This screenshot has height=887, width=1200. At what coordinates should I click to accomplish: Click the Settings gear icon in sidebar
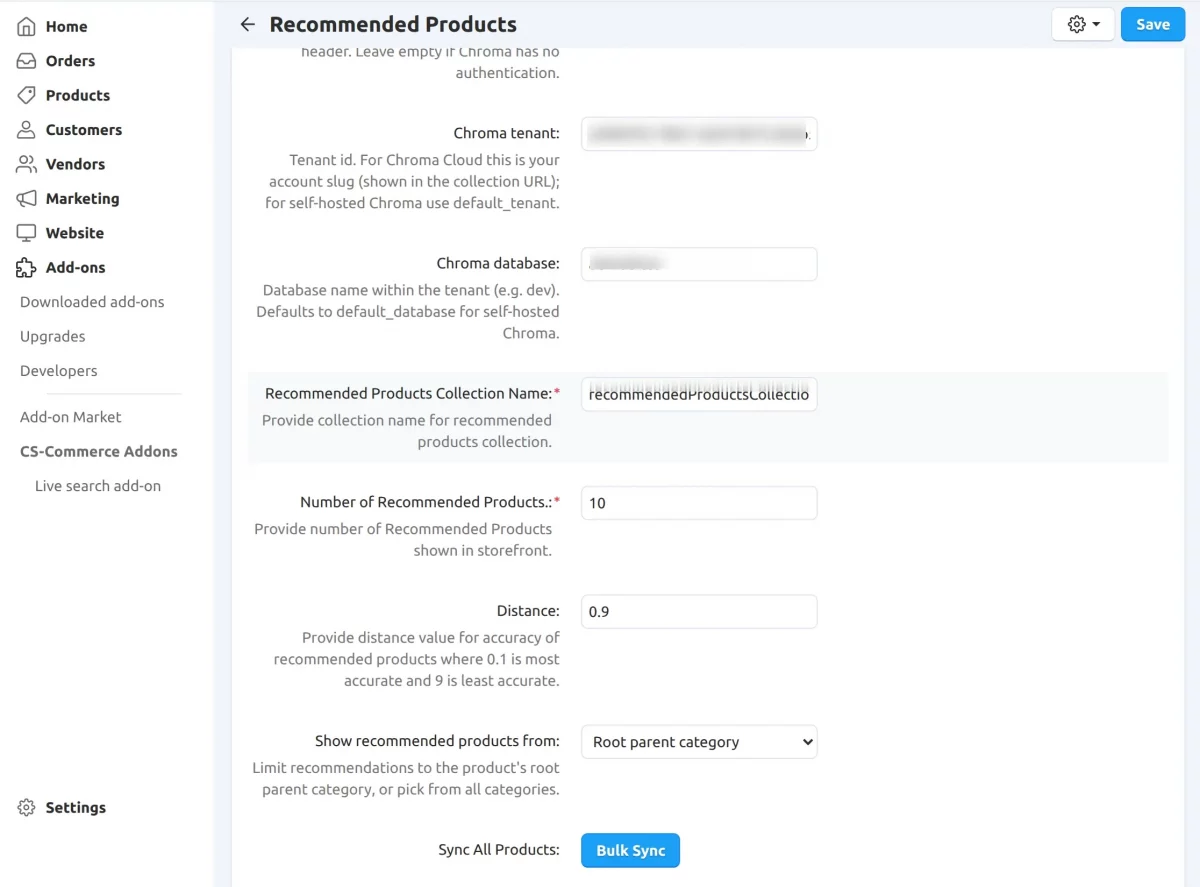coord(26,808)
